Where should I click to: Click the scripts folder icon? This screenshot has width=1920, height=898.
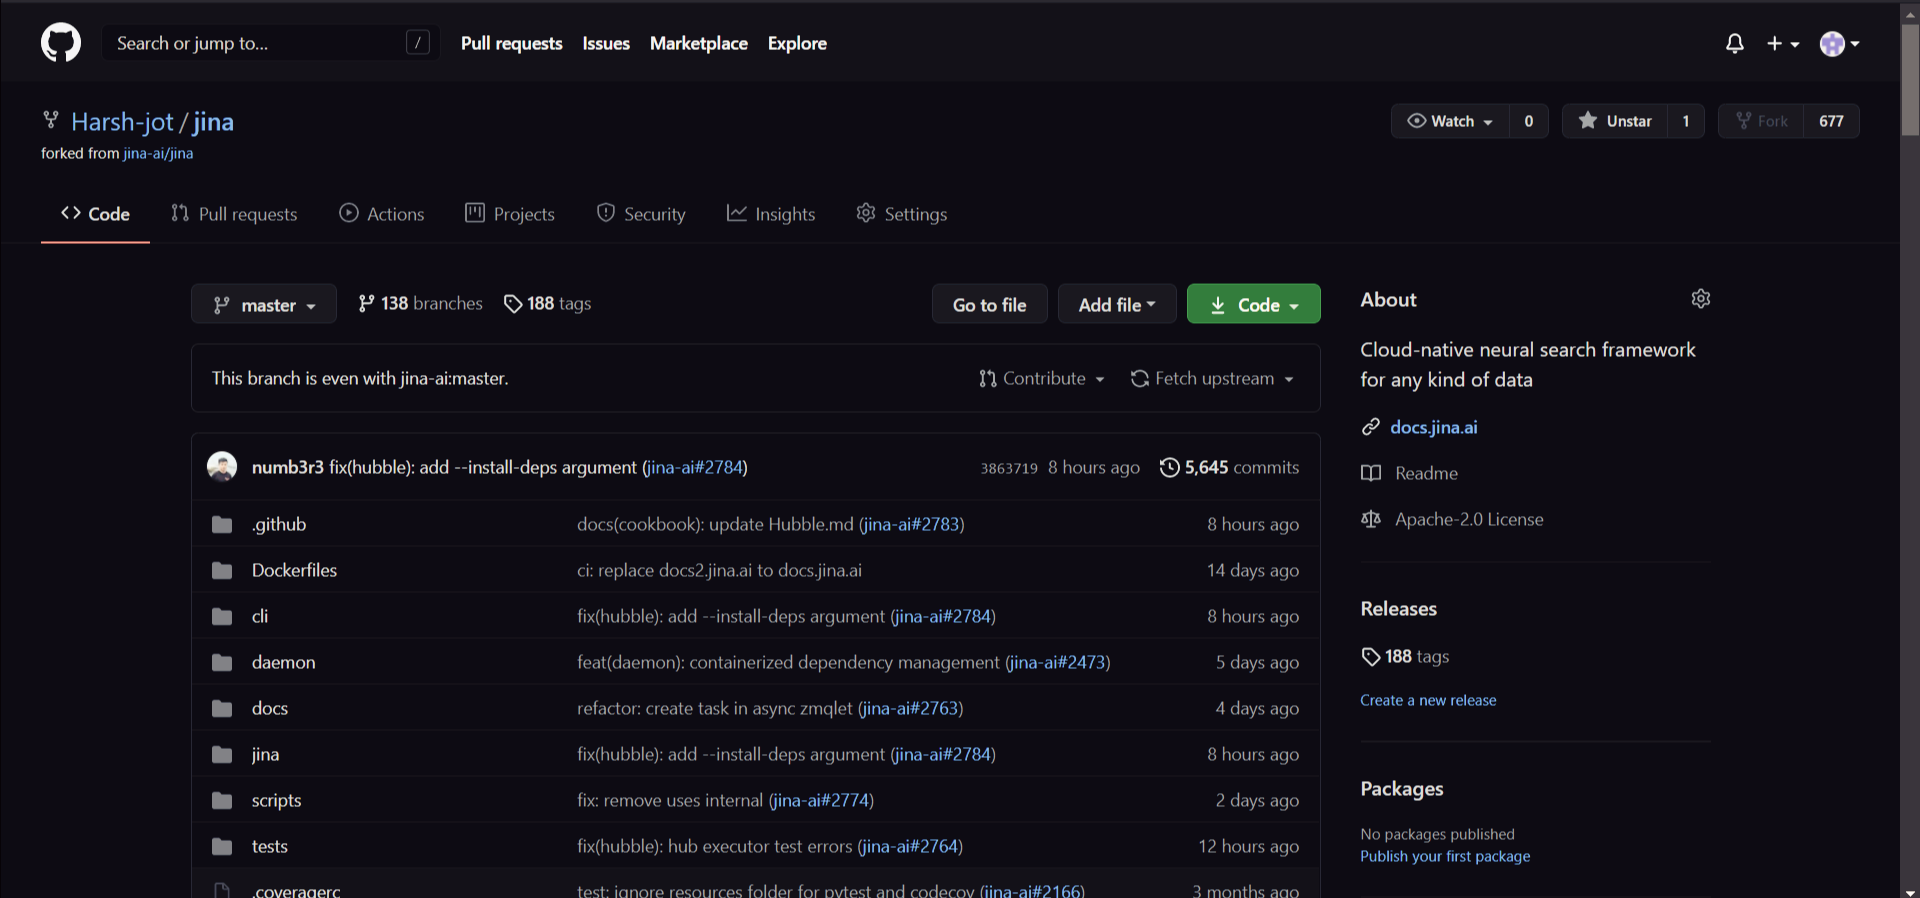(x=222, y=800)
